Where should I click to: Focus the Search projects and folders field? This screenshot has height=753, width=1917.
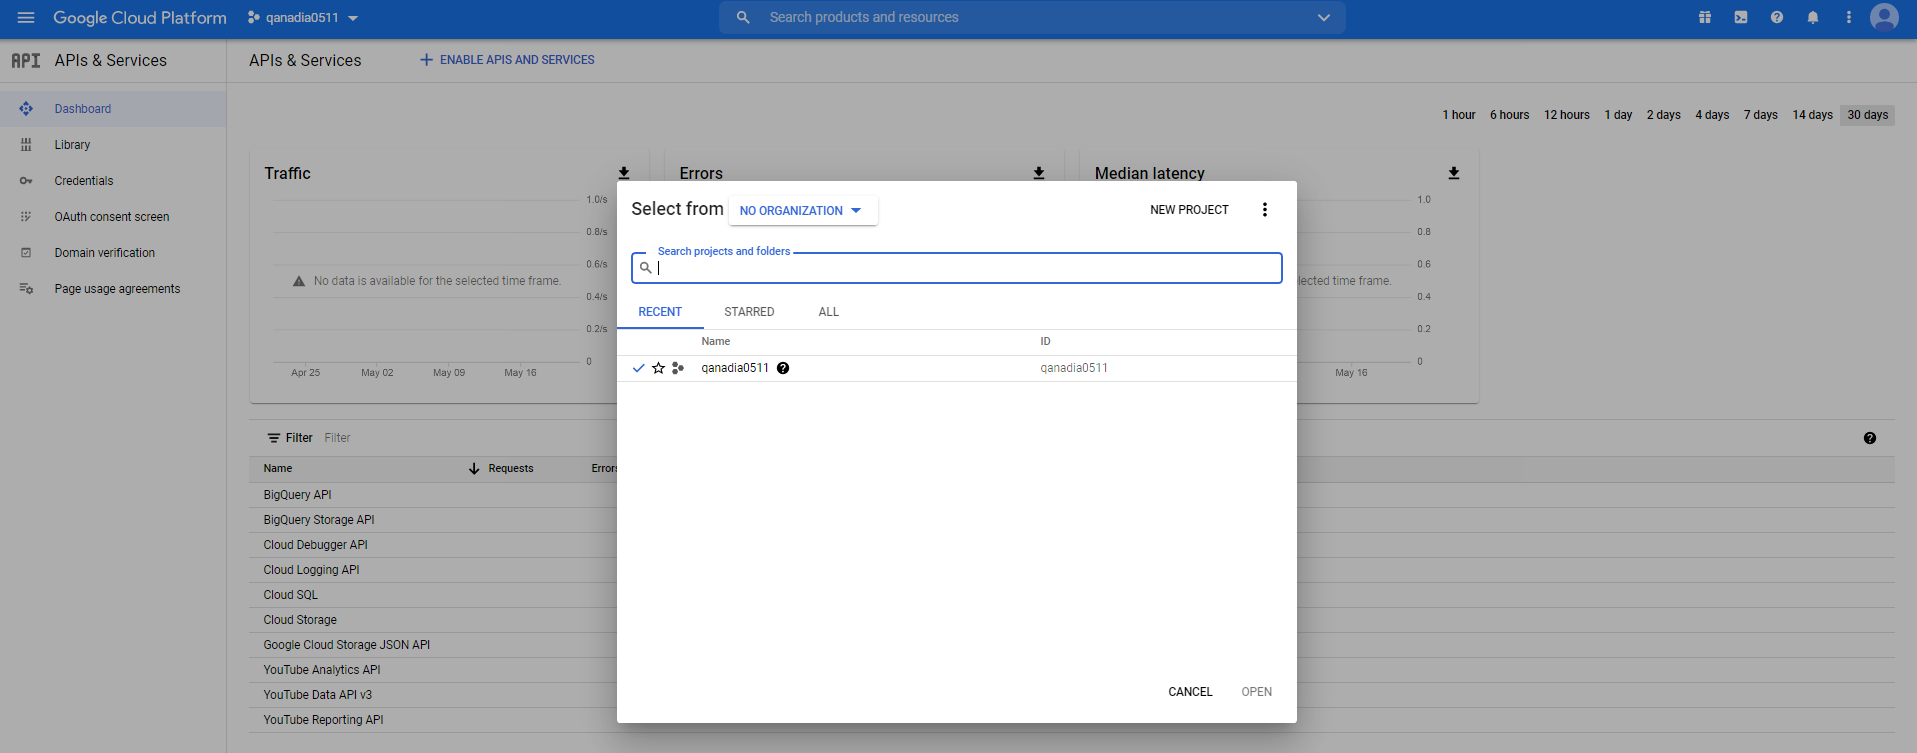(965, 268)
